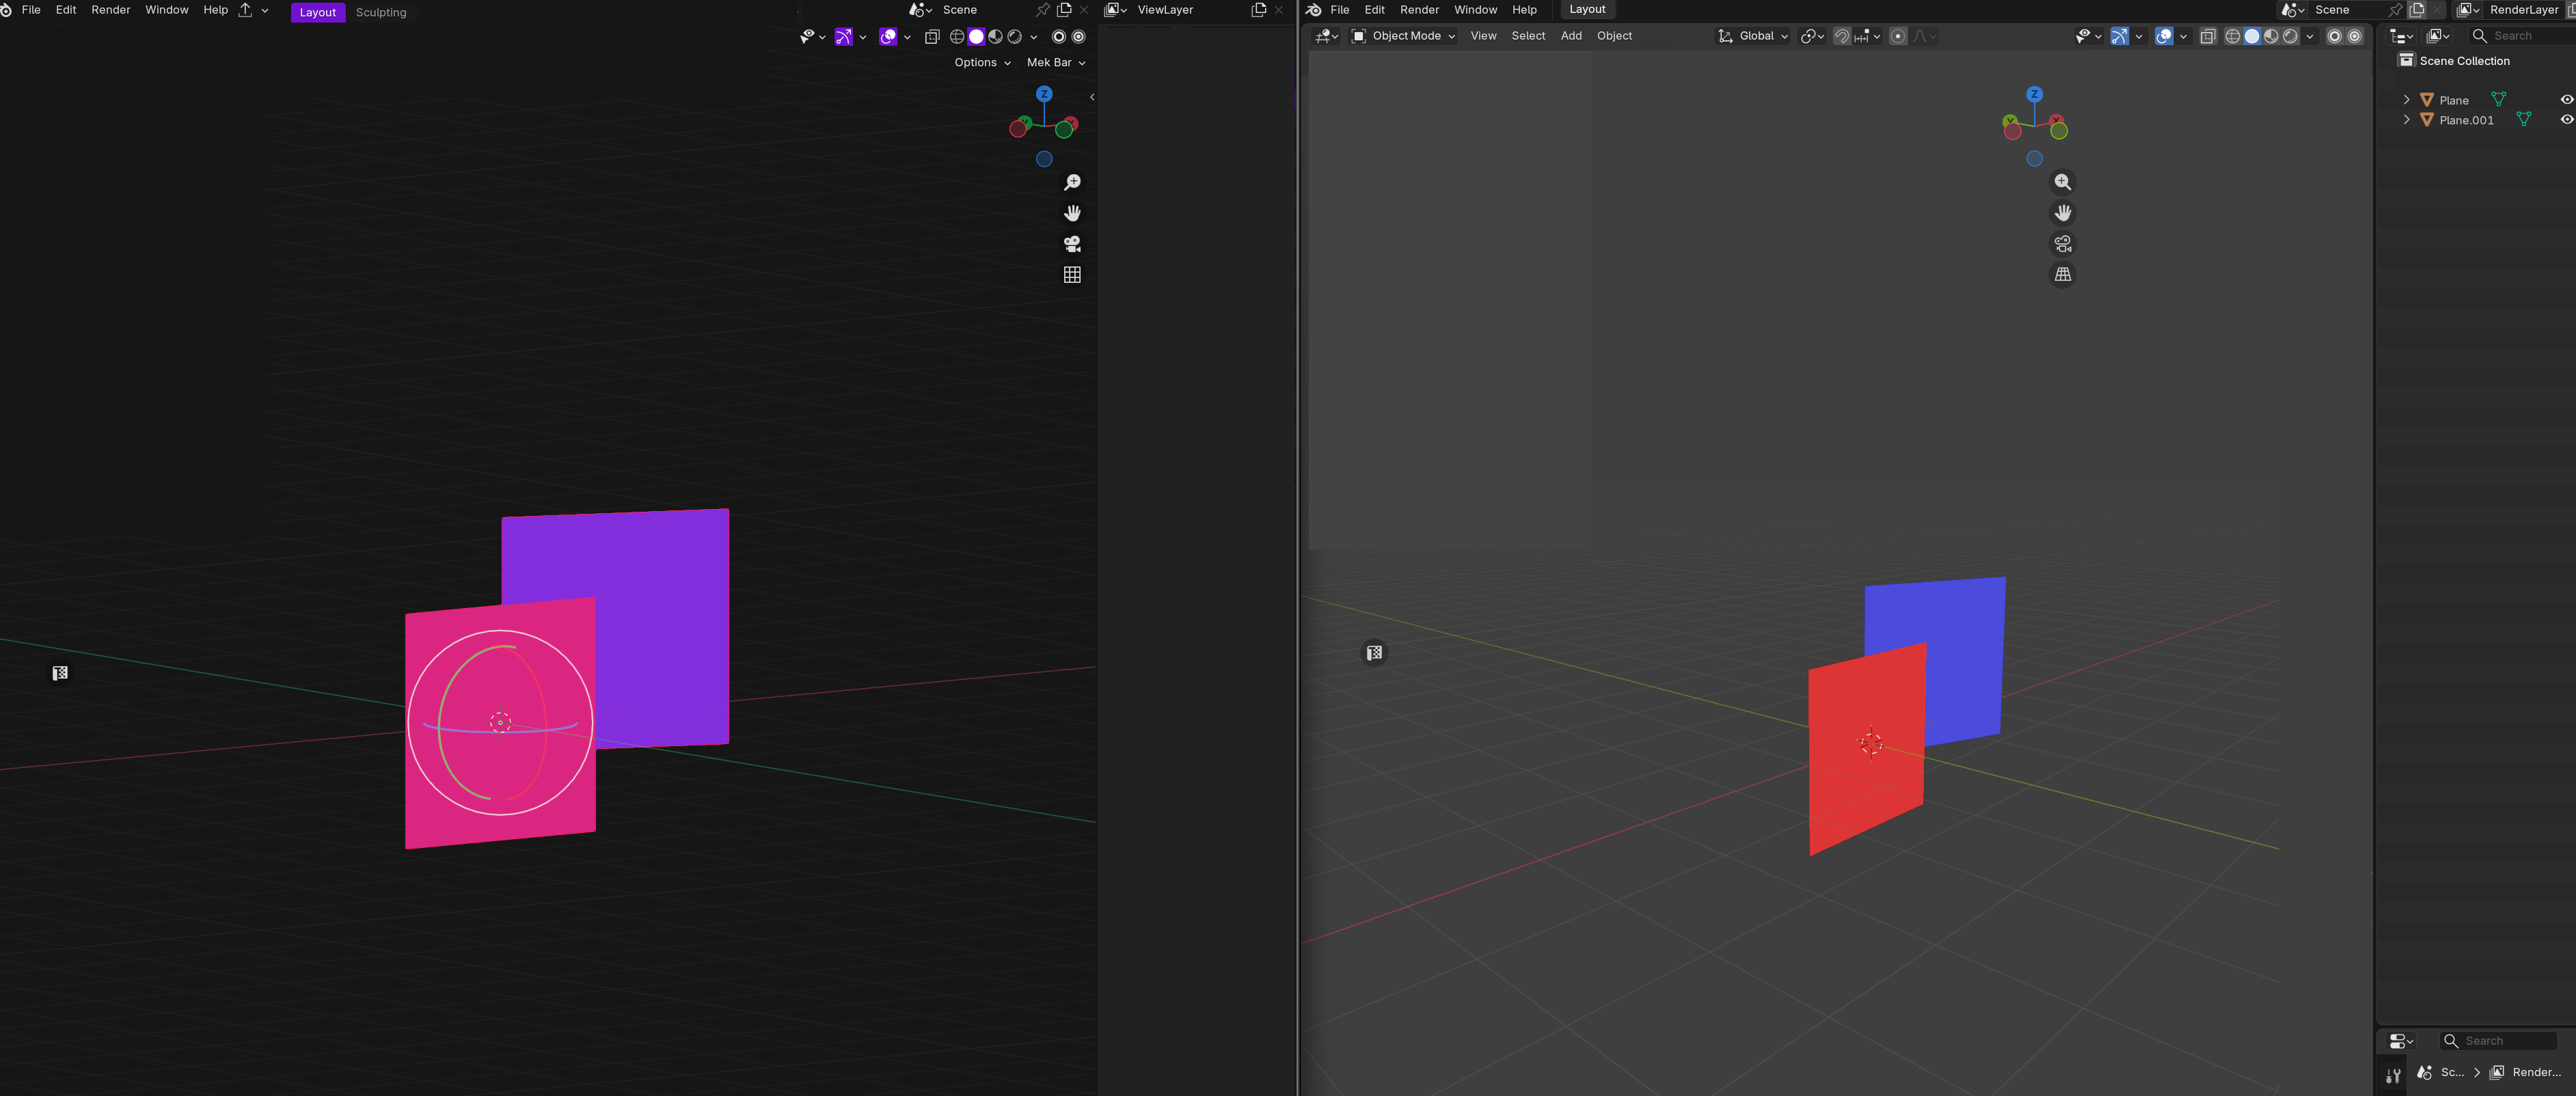Toggle camera view icon in left viewport
This screenshot has width=2576, height=1096.
tap(1072, 244)
